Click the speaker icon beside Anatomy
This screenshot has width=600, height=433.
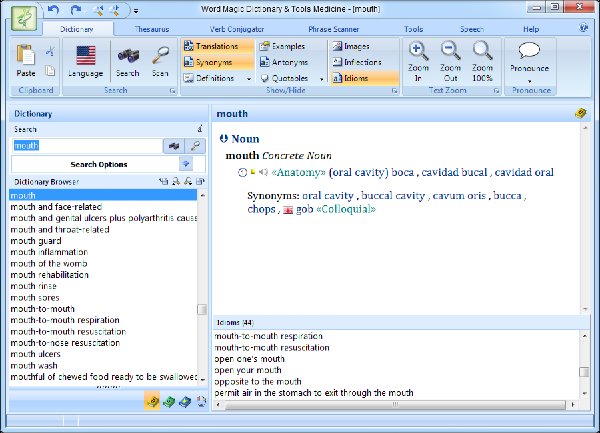pyautogui.click(x=263, y=172)
